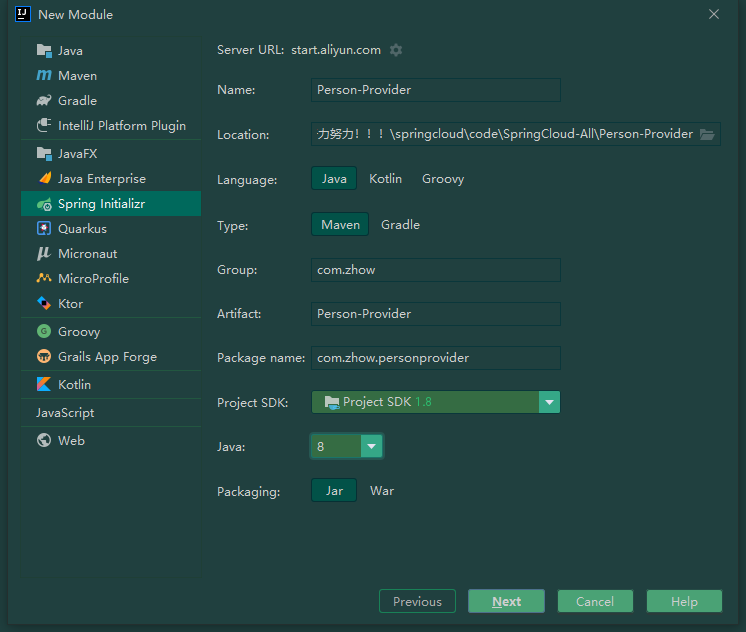Select the Java module type icon

[x=44, y=50]
